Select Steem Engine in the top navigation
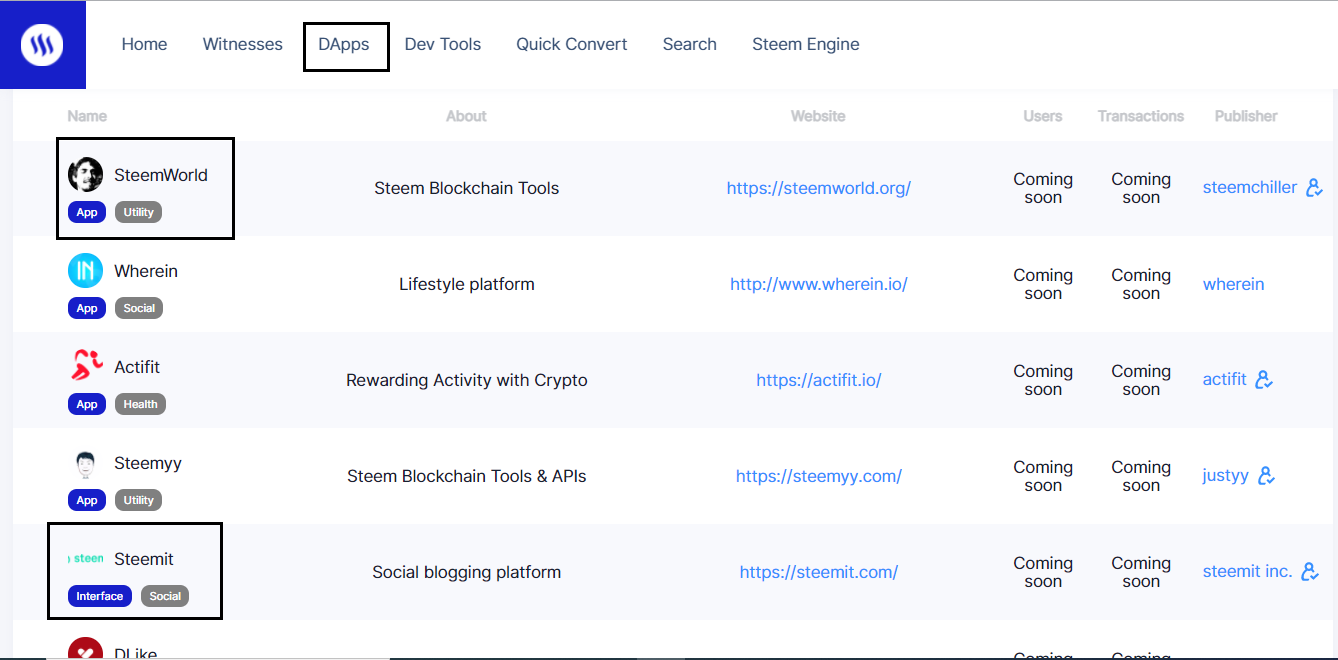 coord(805,44)
